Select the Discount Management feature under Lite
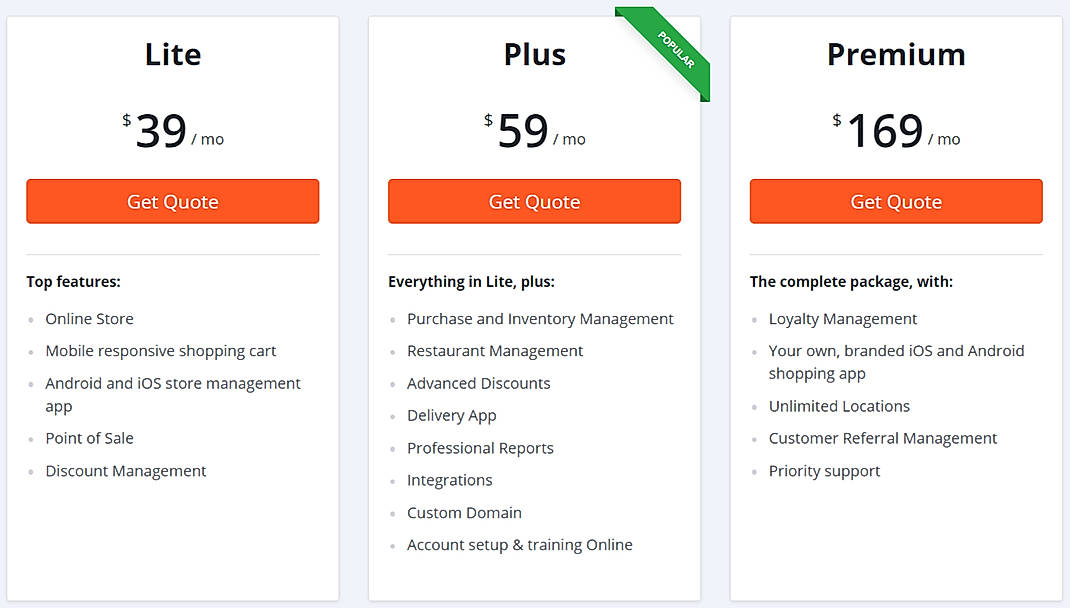 126,470
